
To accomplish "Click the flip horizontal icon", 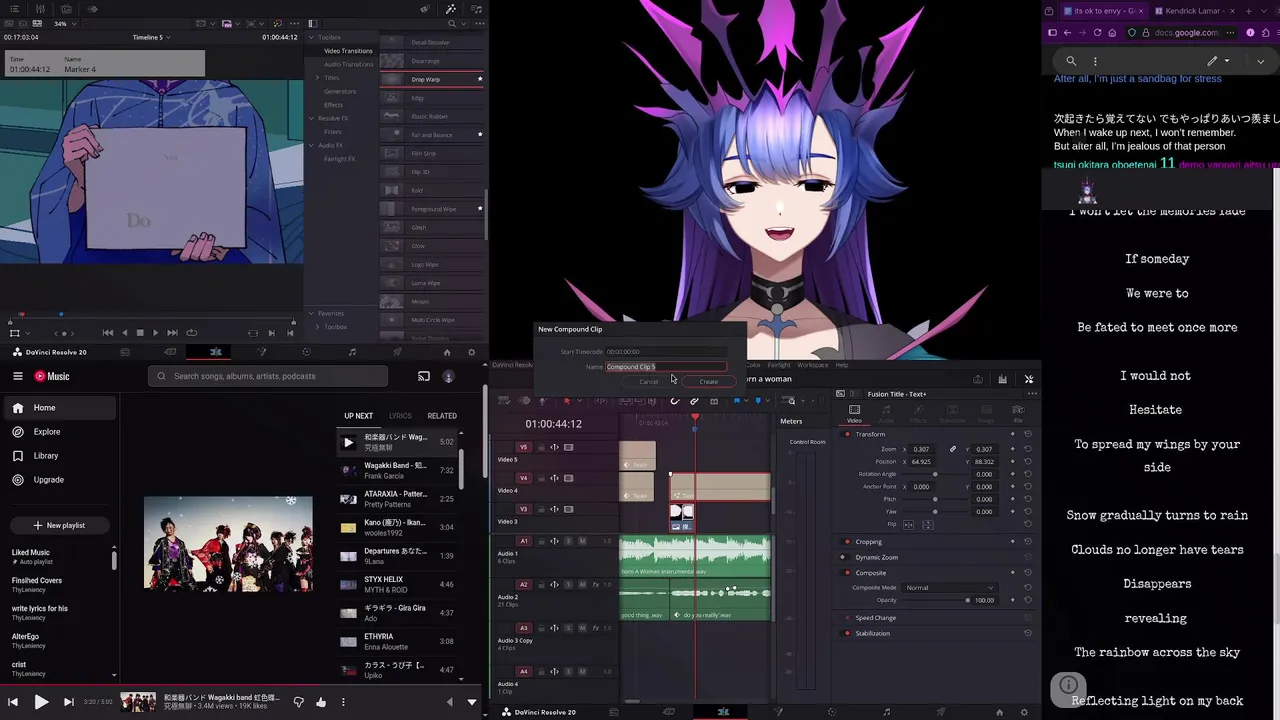I will (x=908, y=524).
